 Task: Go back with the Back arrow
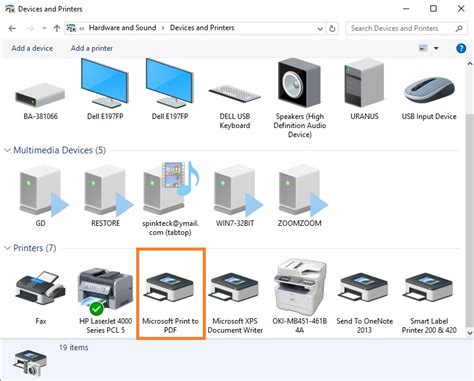[12, 29]
